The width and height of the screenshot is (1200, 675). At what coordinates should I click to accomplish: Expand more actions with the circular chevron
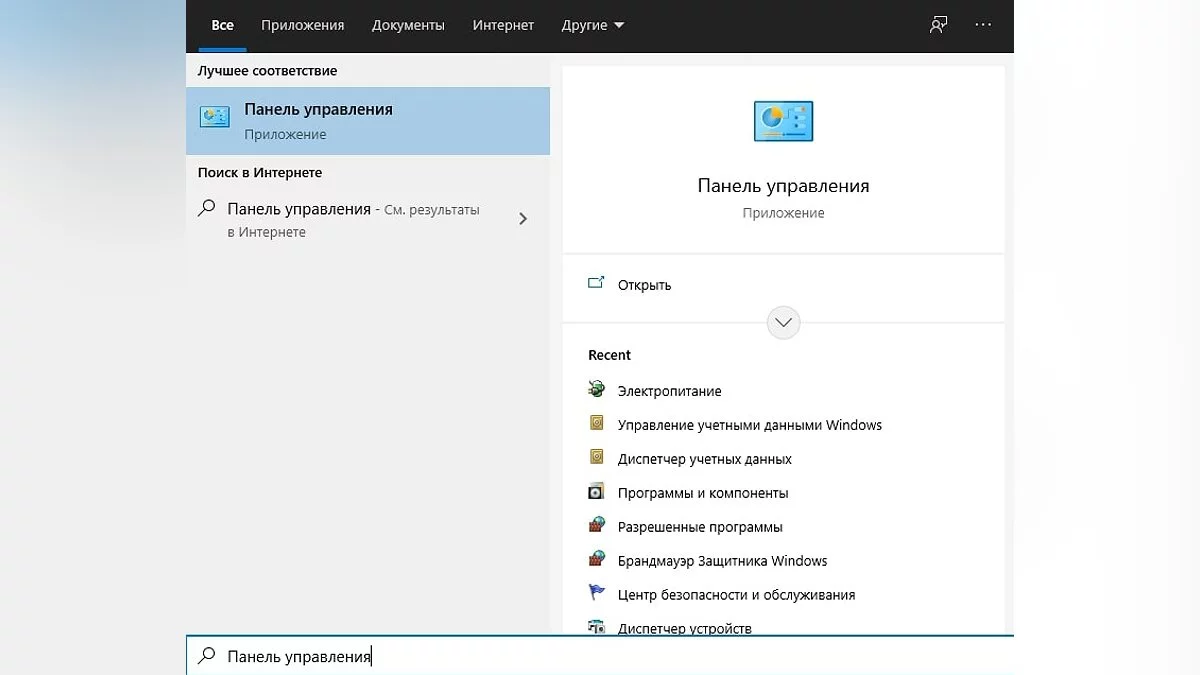(783, 322)
